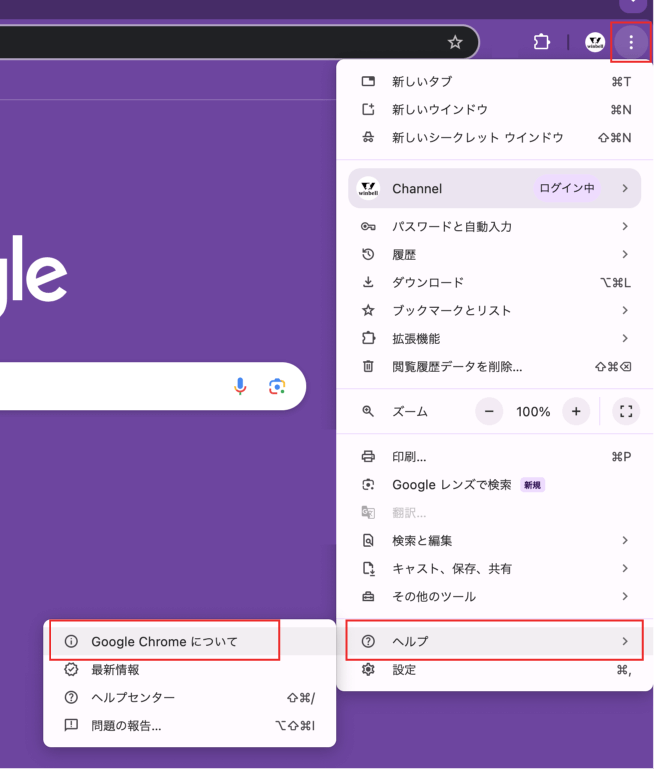Expand ブックマークとリスト submenu arrow
654x769 pixels.
pyautogui.click(x=625, y=310)
